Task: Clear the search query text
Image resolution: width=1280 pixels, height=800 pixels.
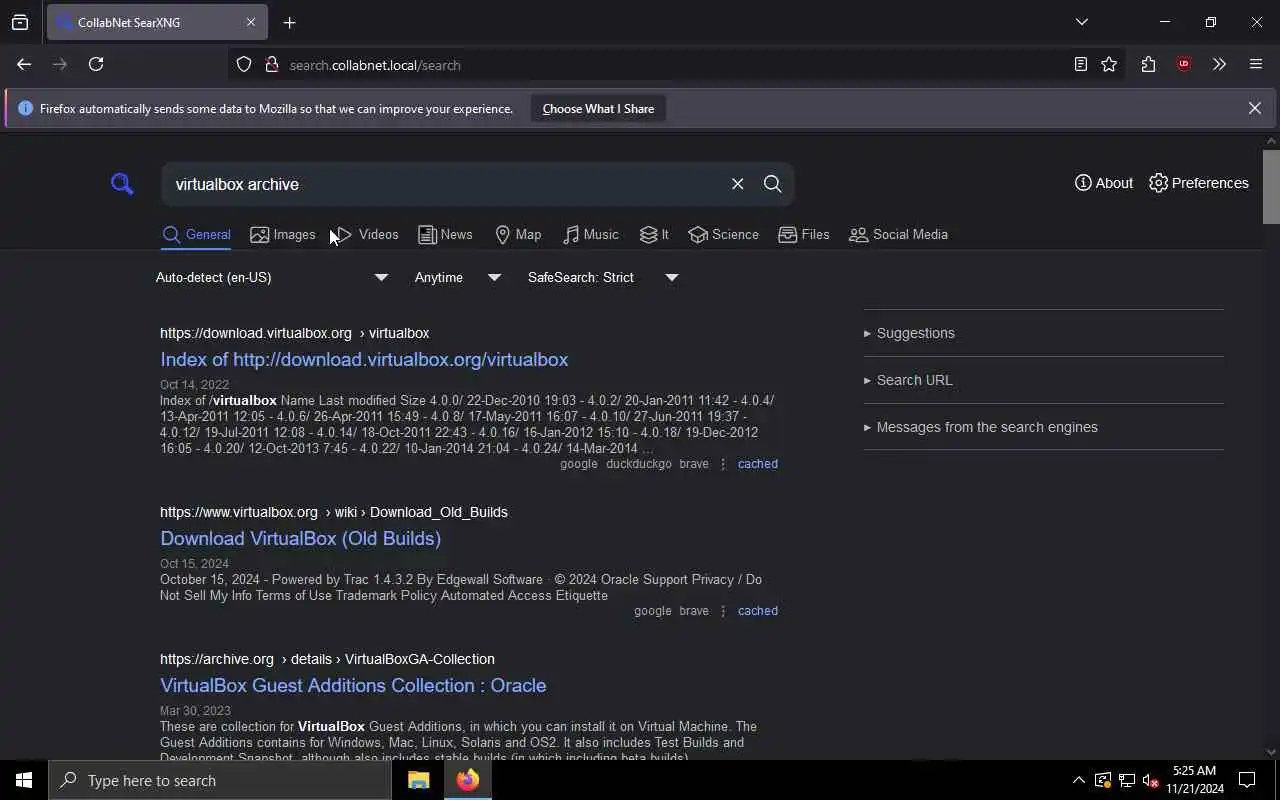Action: coord(737,184)
